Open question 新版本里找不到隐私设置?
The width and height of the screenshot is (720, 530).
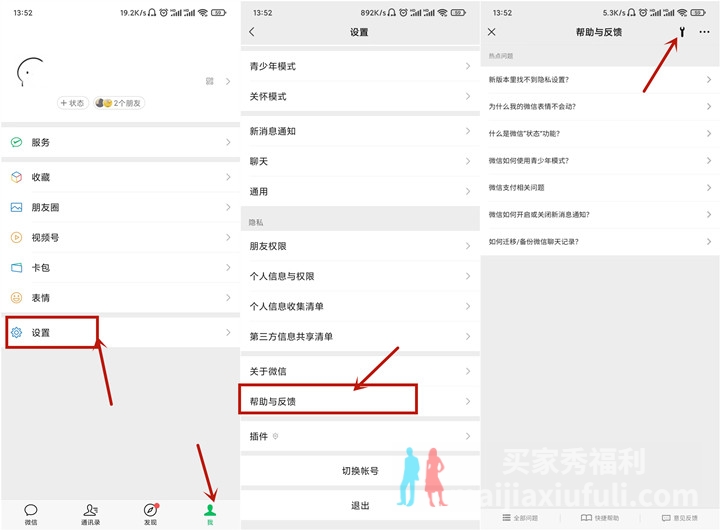click(600, 80)
